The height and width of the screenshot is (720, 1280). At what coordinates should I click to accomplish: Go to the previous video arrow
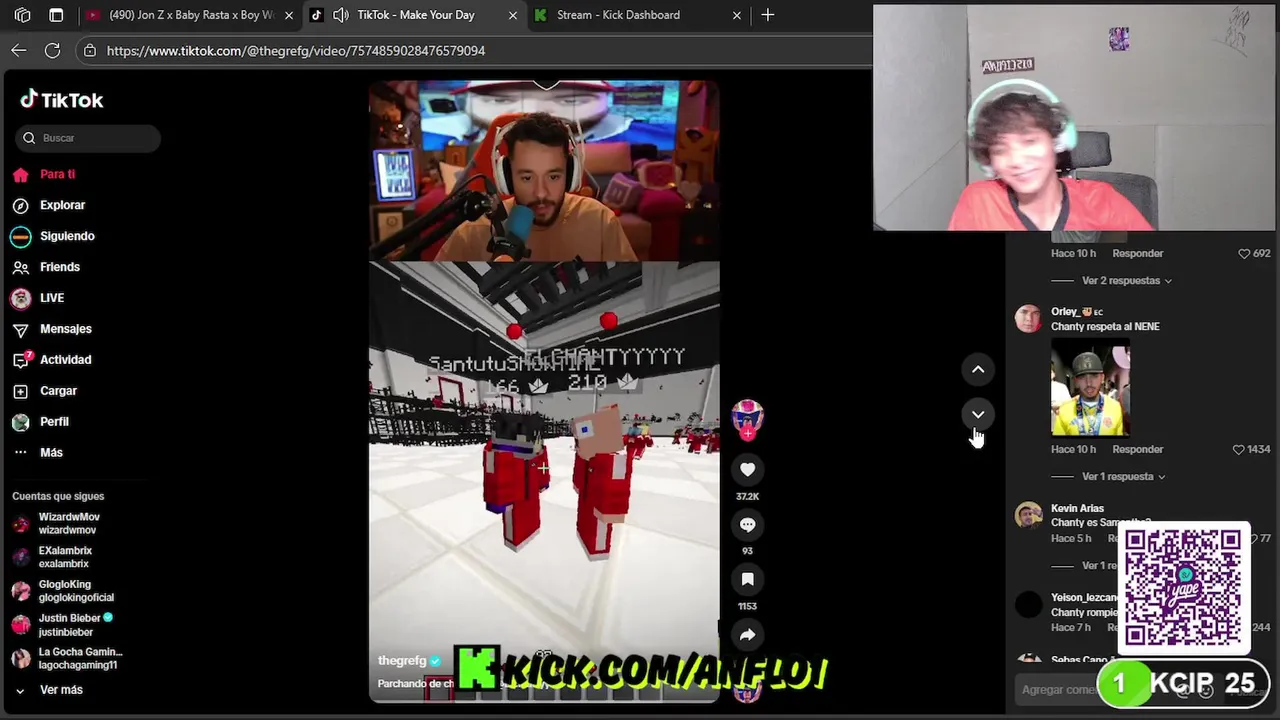pos(978,370)
